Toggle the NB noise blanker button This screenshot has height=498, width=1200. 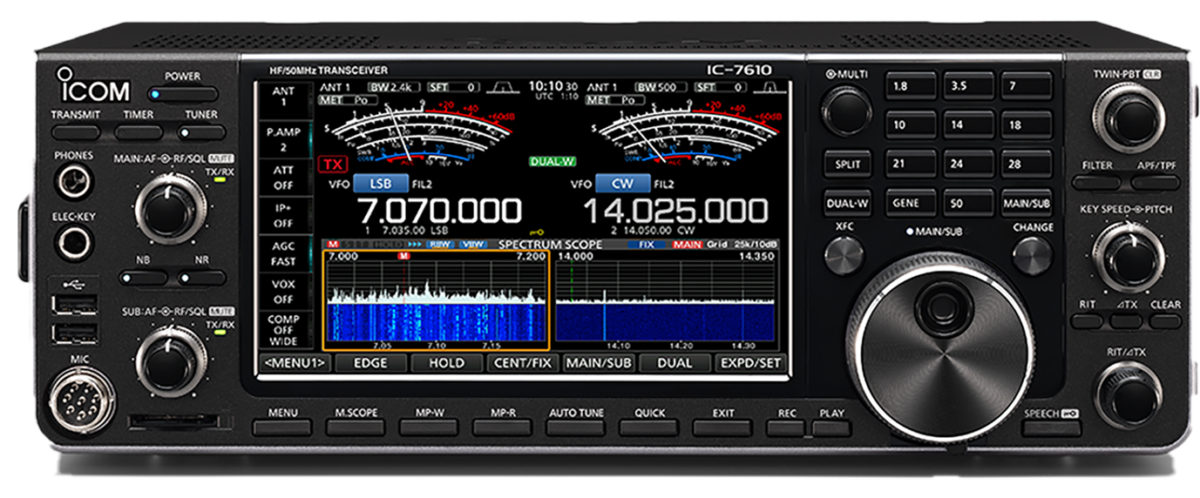coord(145,276)
